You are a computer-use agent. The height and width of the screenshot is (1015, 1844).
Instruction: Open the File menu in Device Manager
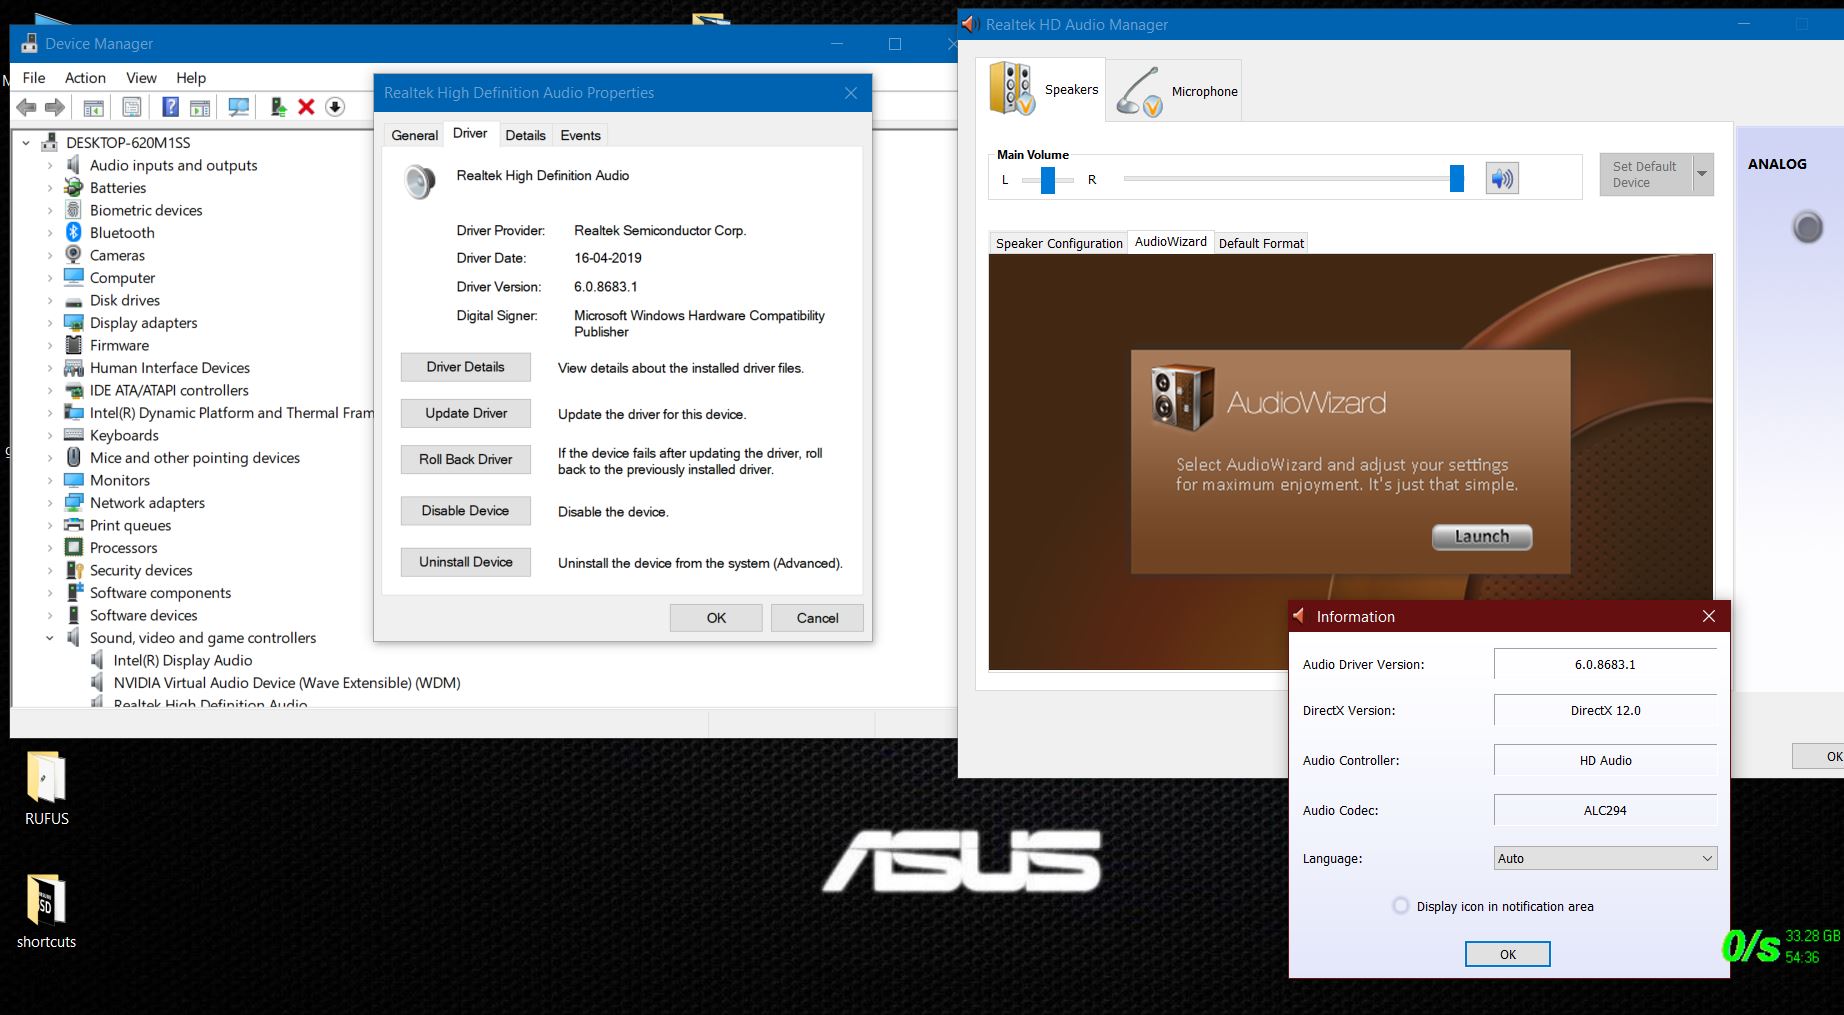pyautogui.click(x=34, y=78)
